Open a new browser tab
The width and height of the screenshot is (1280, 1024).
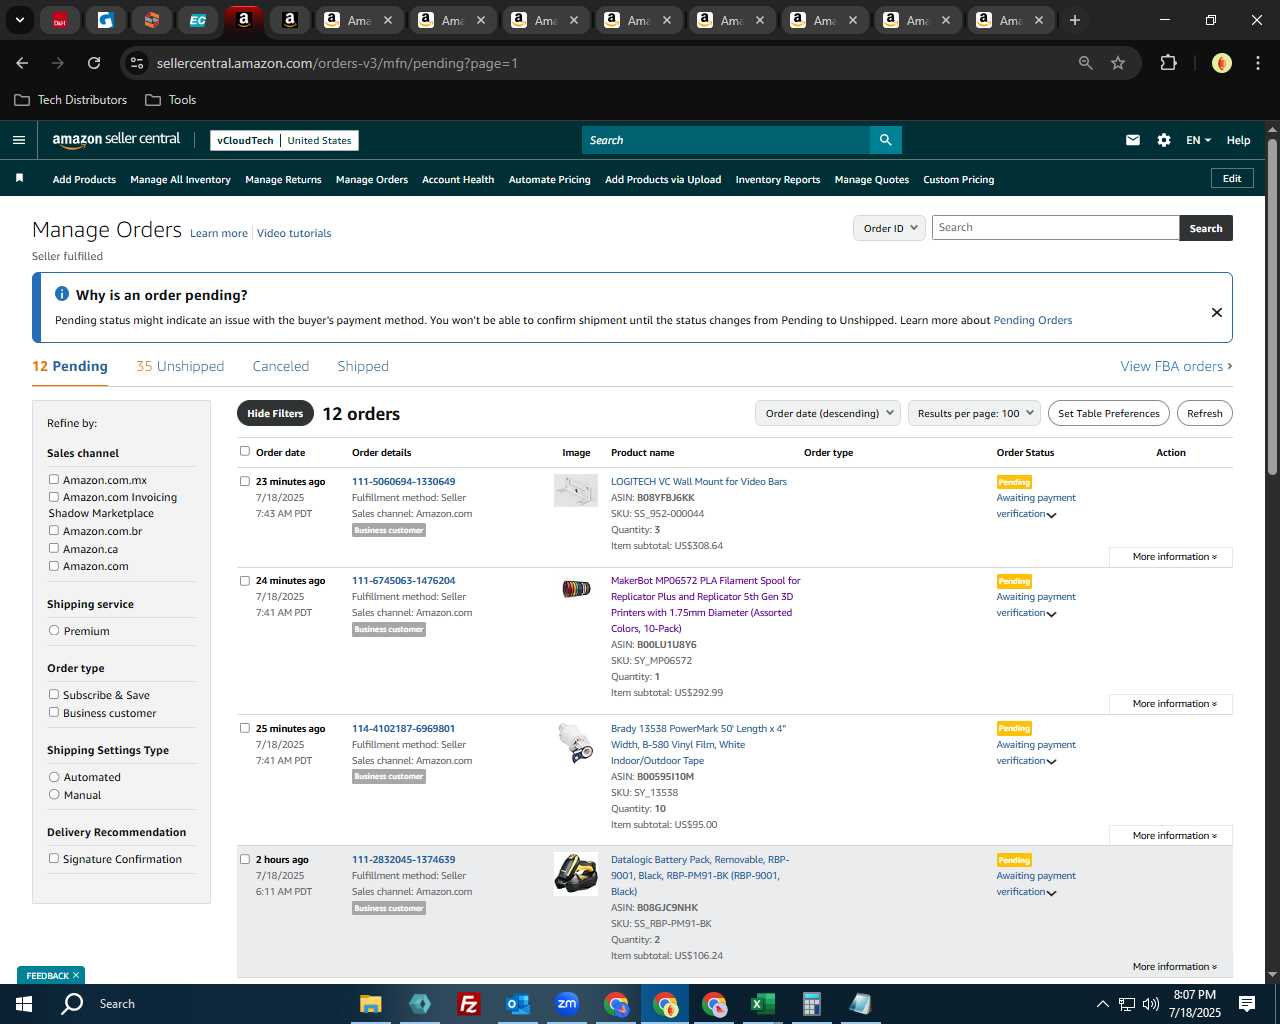pos(1074,20)
